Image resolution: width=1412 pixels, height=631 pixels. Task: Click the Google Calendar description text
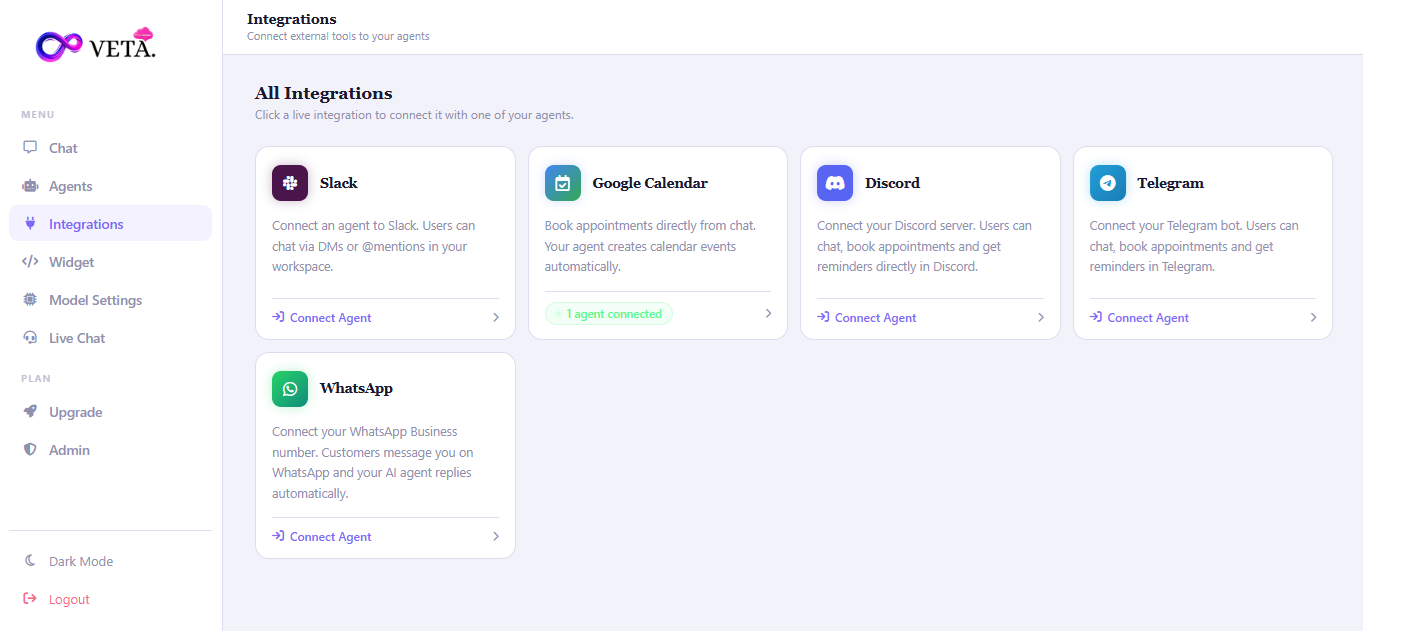coord(650,246)
